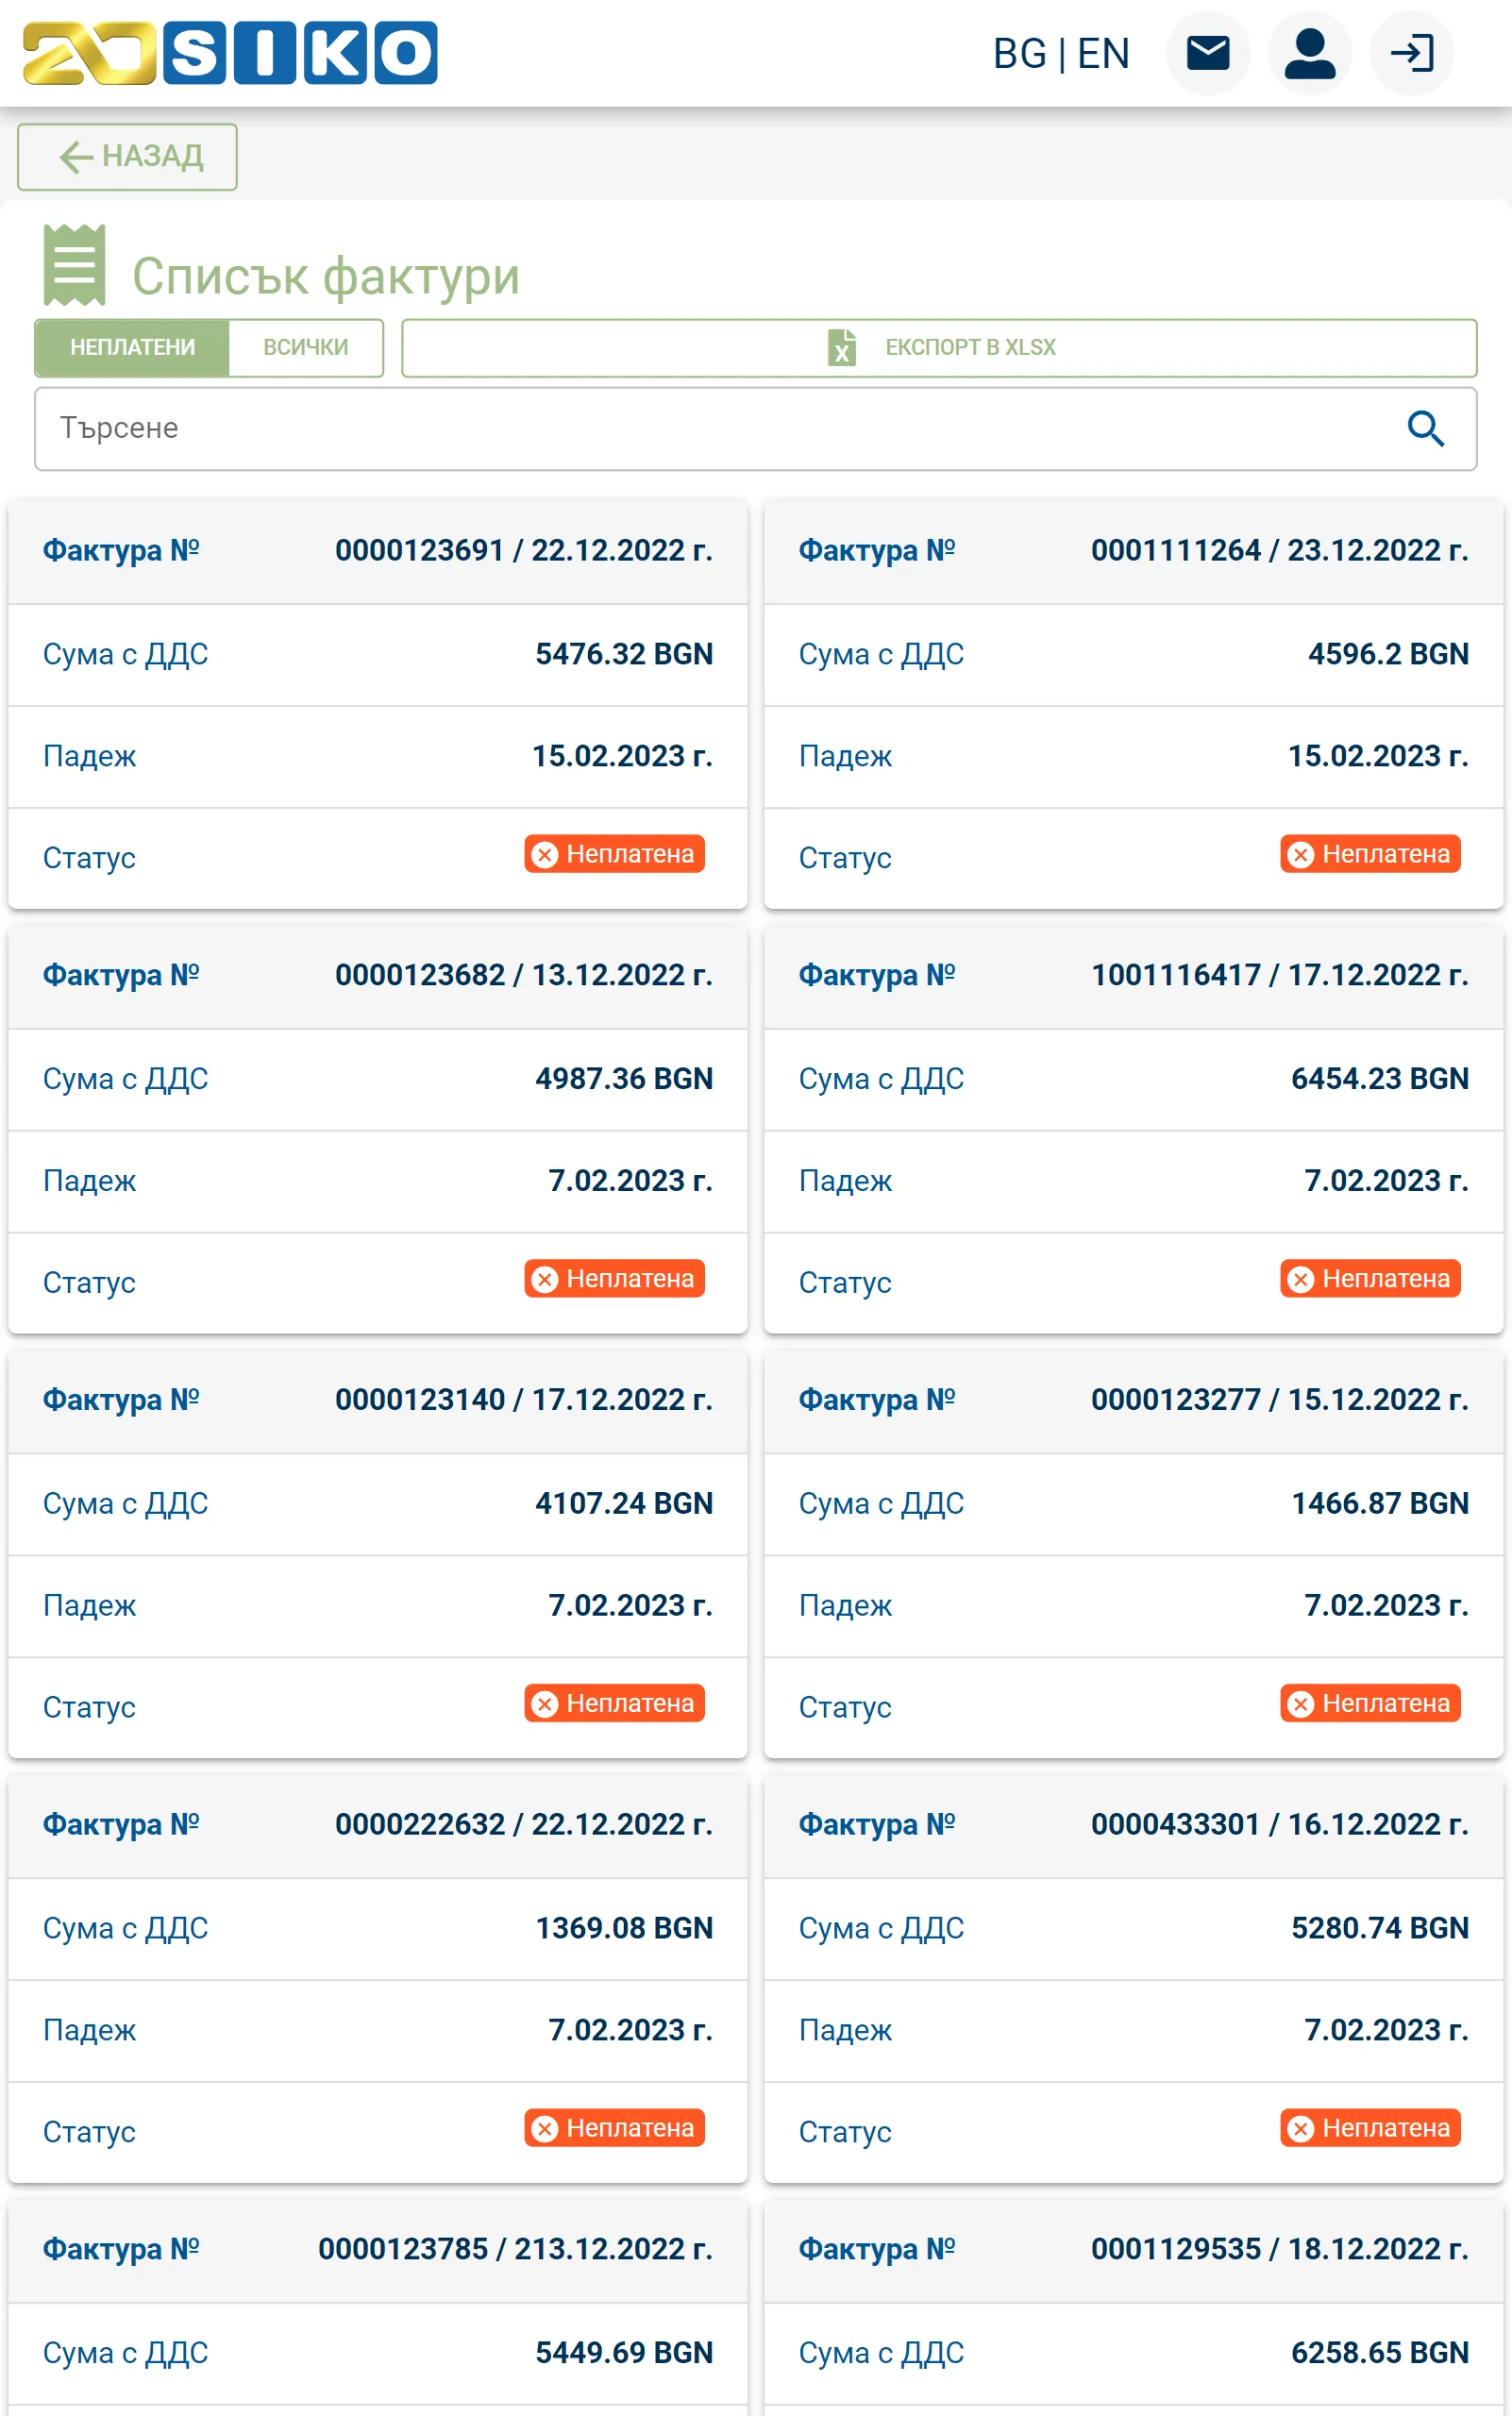Click the logout arrow icon
The height and width of the screenshot is (2416, 1512).
point(1412,53)
